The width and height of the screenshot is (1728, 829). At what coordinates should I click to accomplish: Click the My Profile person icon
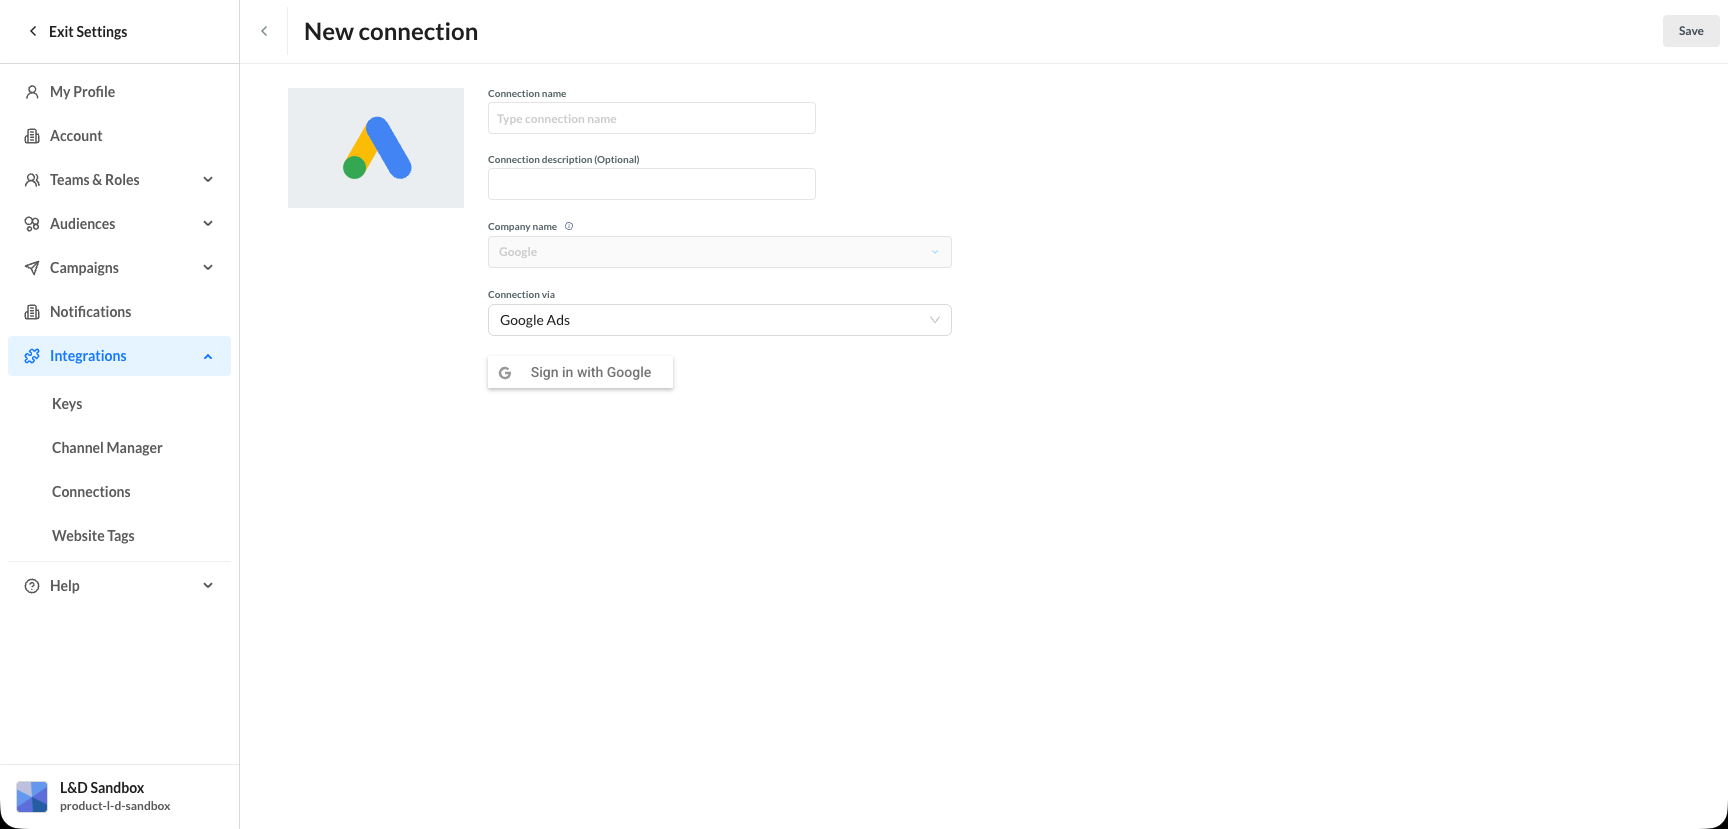(x=32, y=92)
